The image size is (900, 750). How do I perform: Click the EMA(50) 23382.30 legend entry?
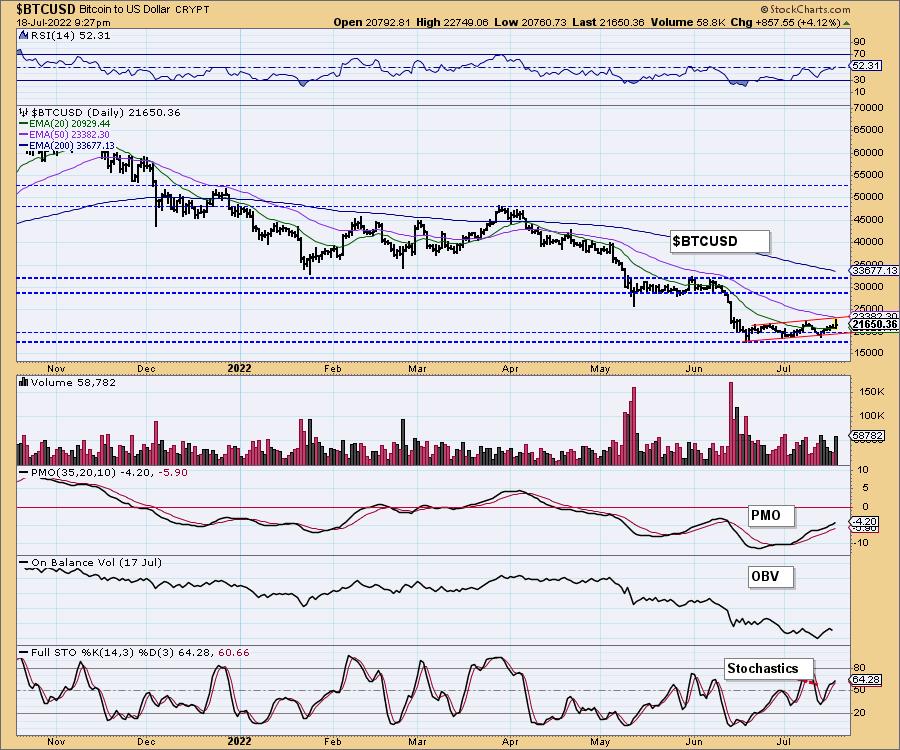click(x=69, y=134)
